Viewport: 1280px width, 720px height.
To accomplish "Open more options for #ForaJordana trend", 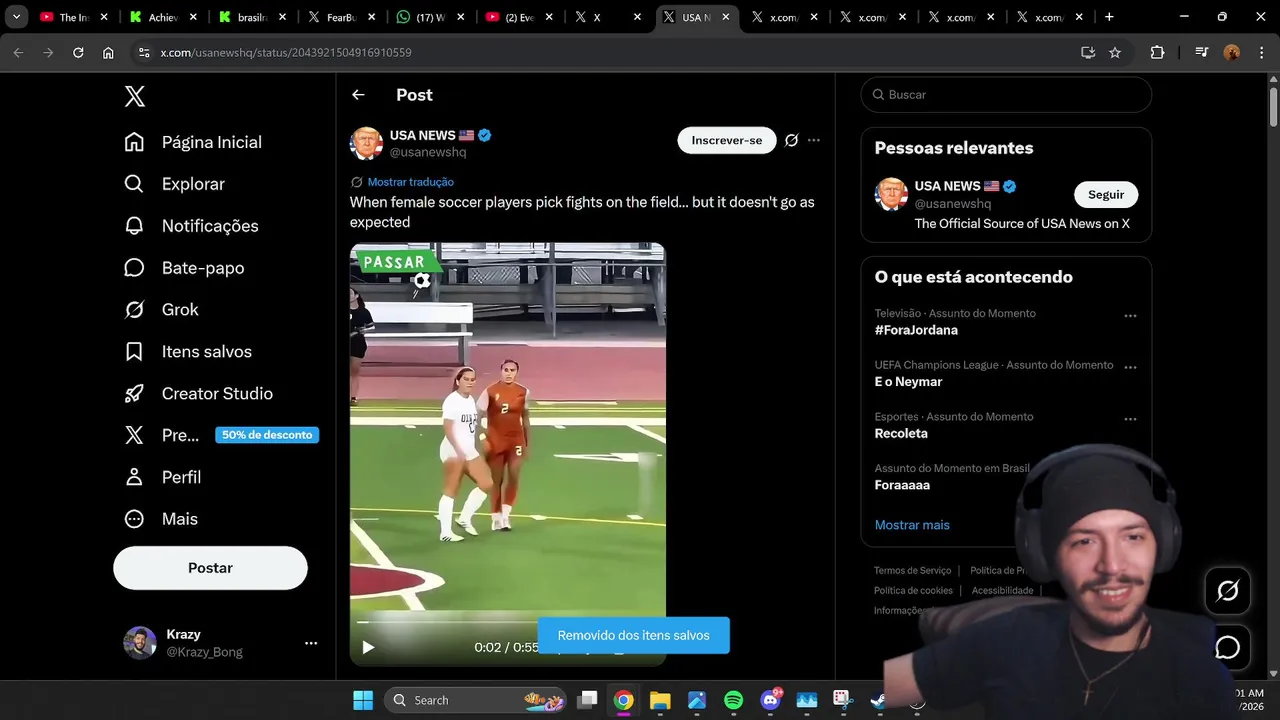I will [1130, 316].
